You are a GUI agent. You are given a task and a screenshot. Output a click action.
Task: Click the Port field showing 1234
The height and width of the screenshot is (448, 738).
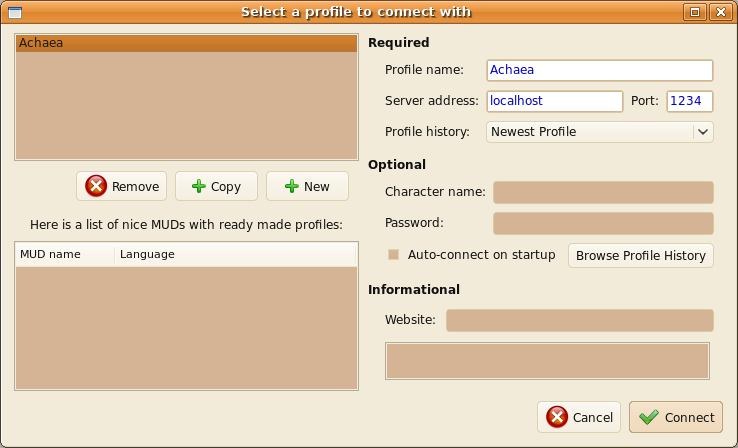(x=690, y=101)
